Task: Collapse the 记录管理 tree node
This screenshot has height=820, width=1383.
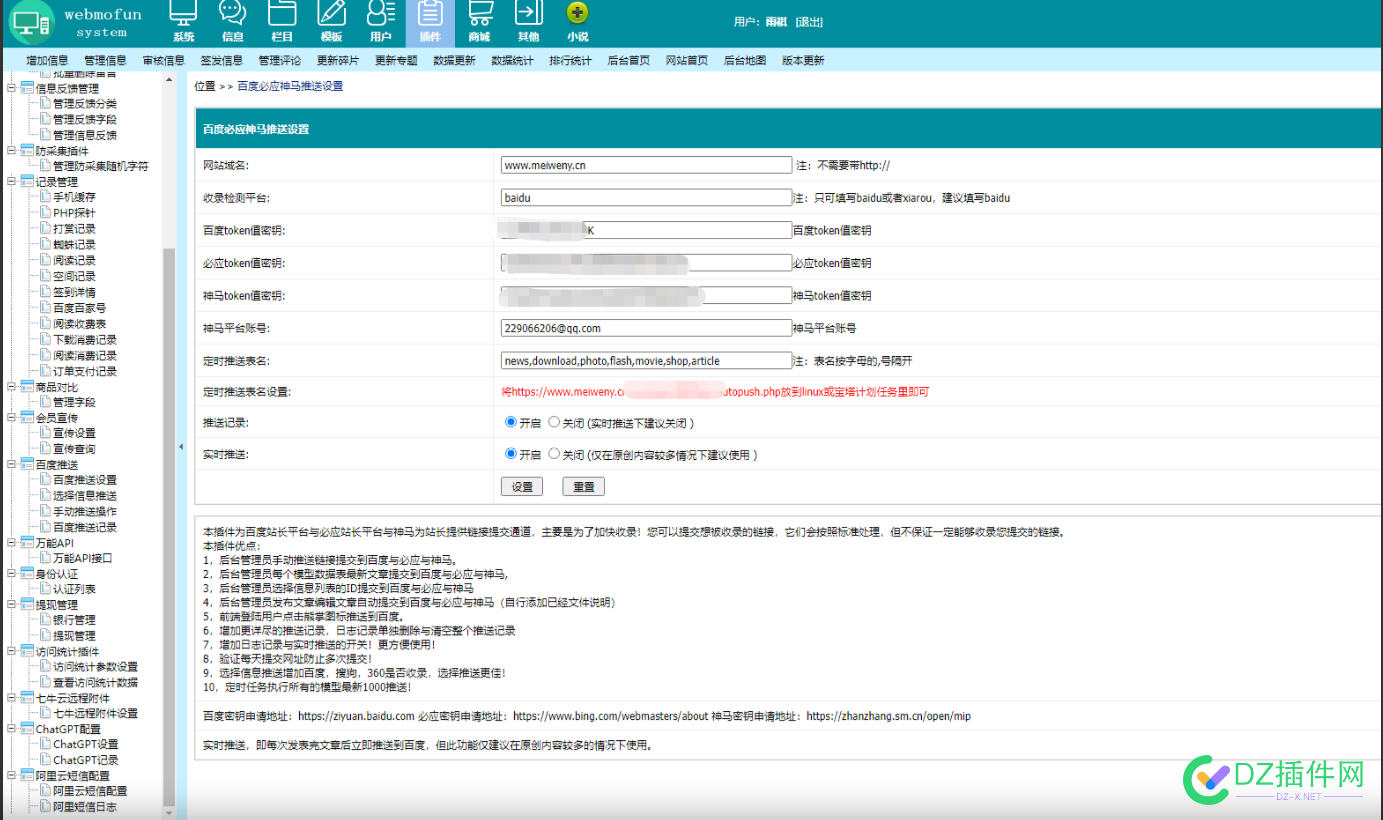Action: [x=11, y=182]
